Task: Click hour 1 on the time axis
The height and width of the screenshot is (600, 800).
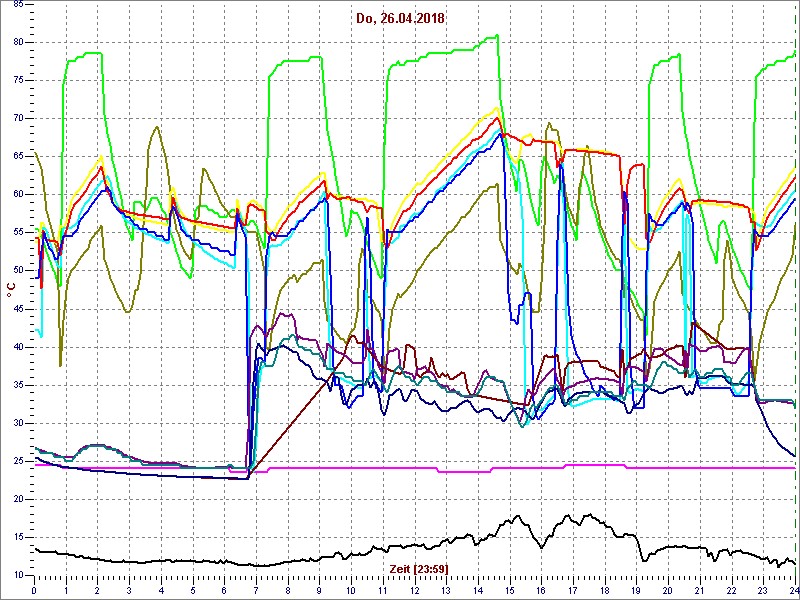Action: [66, 590]
